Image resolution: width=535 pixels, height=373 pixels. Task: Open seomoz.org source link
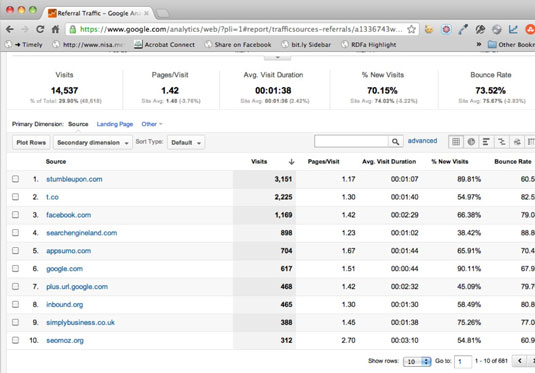65,341
